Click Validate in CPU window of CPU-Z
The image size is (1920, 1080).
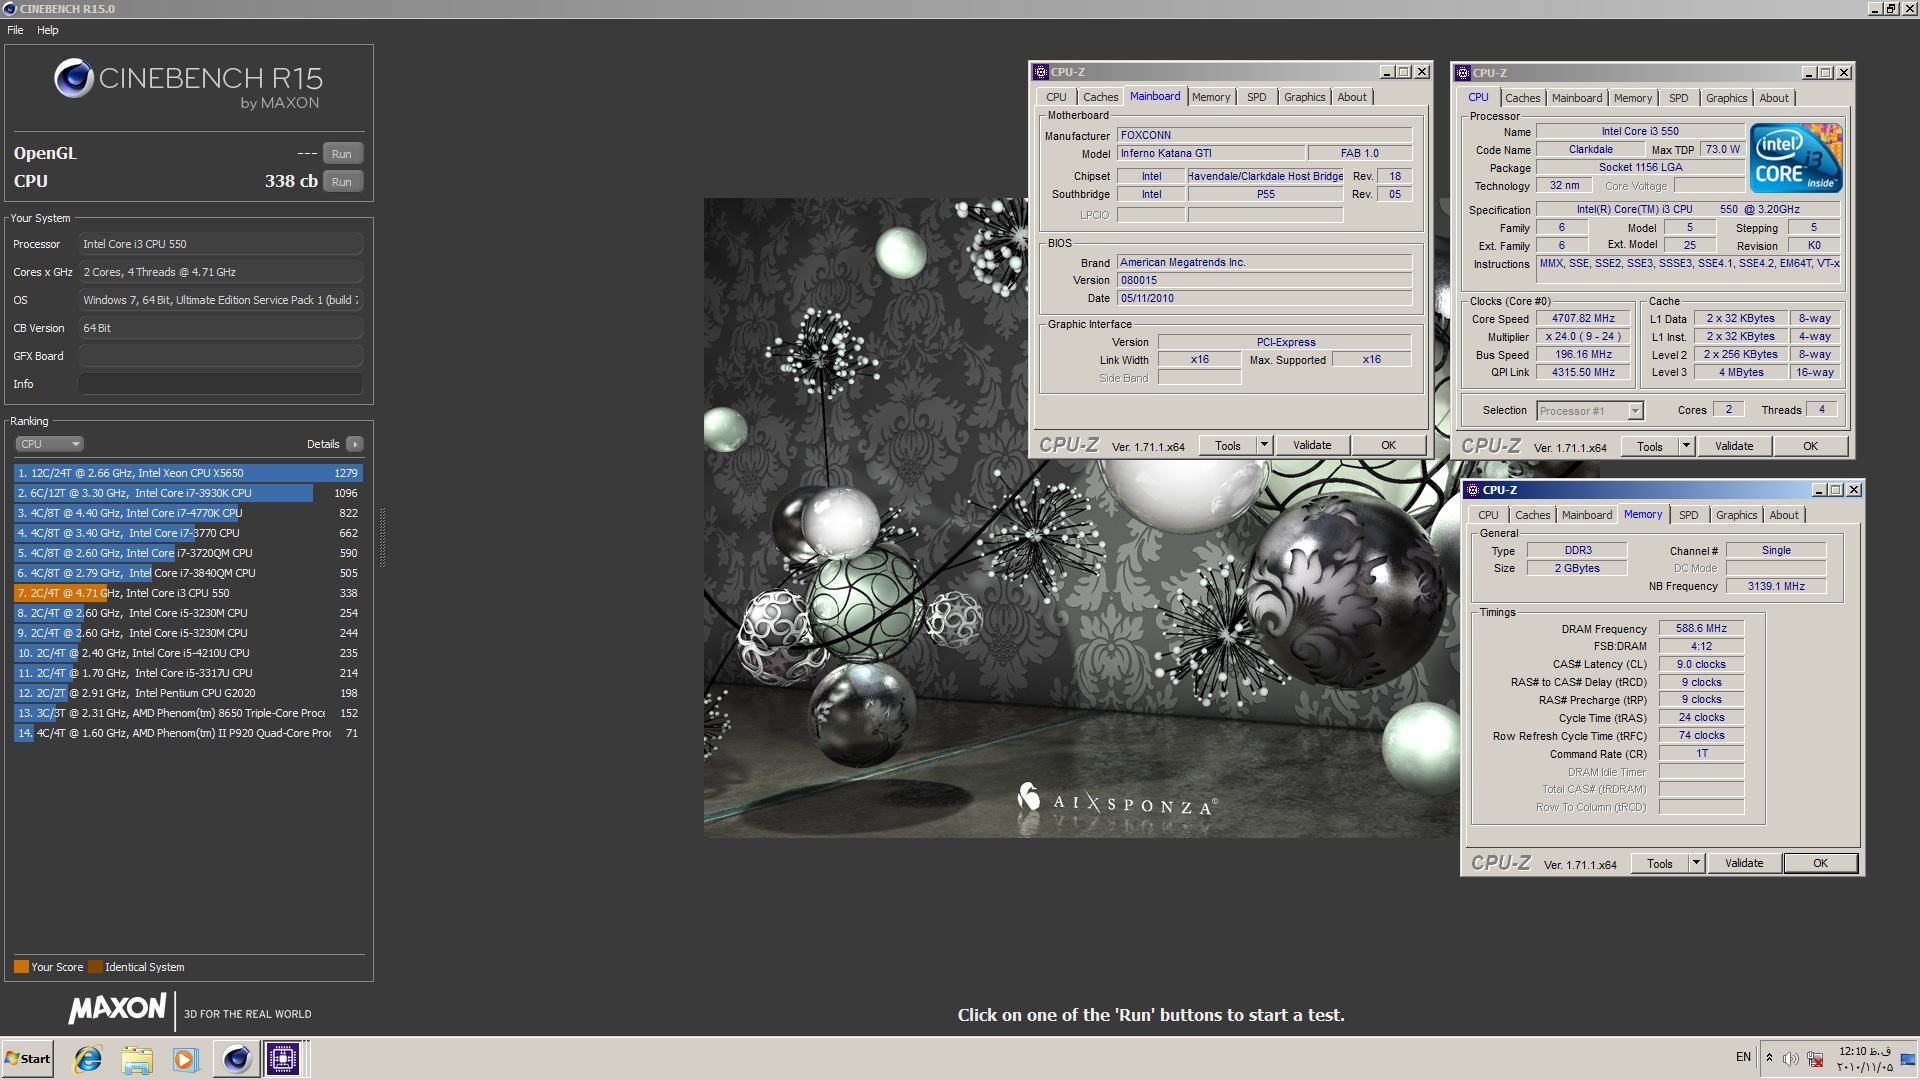point(1734,447)
